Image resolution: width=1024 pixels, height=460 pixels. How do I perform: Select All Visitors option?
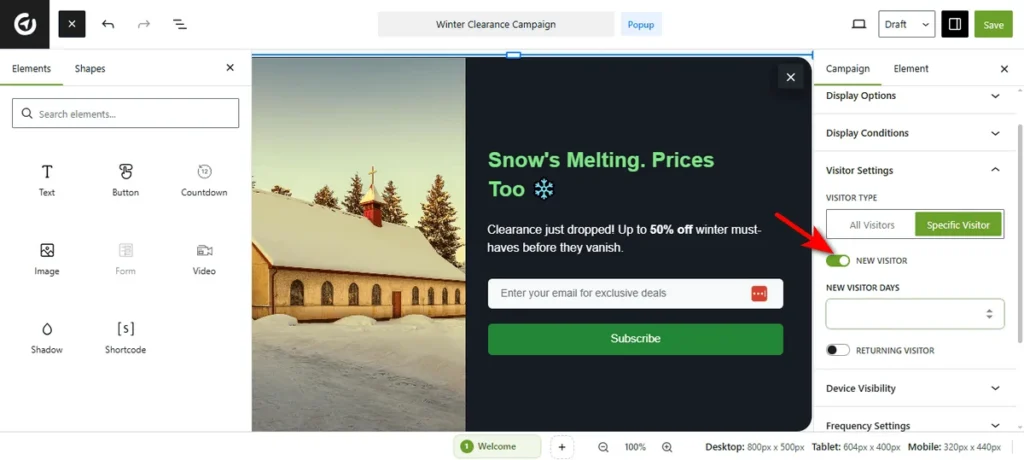[x=871, y=225]
